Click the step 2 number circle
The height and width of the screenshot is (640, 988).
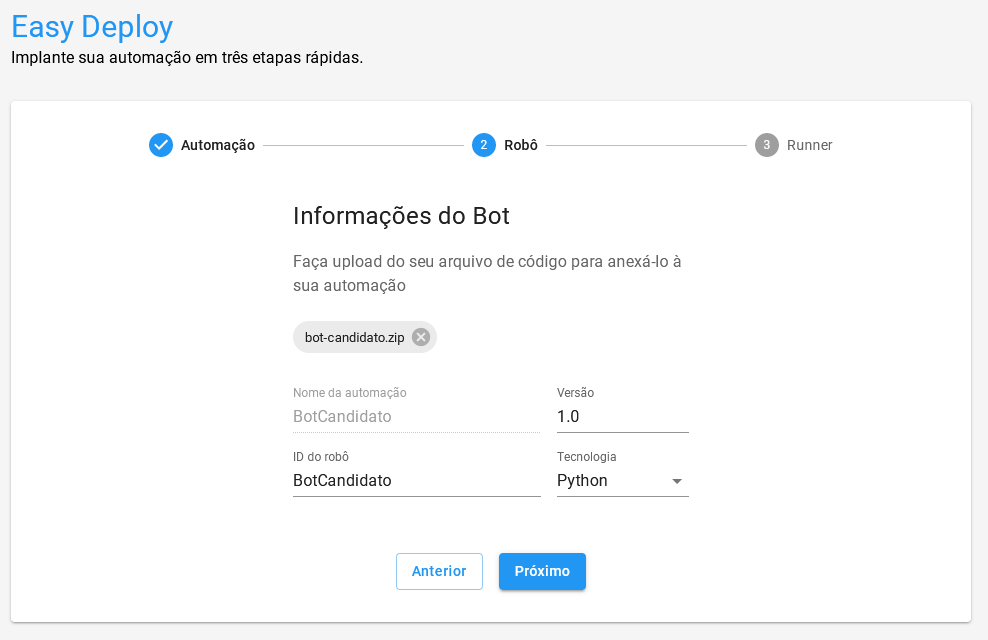click(484, 145)
